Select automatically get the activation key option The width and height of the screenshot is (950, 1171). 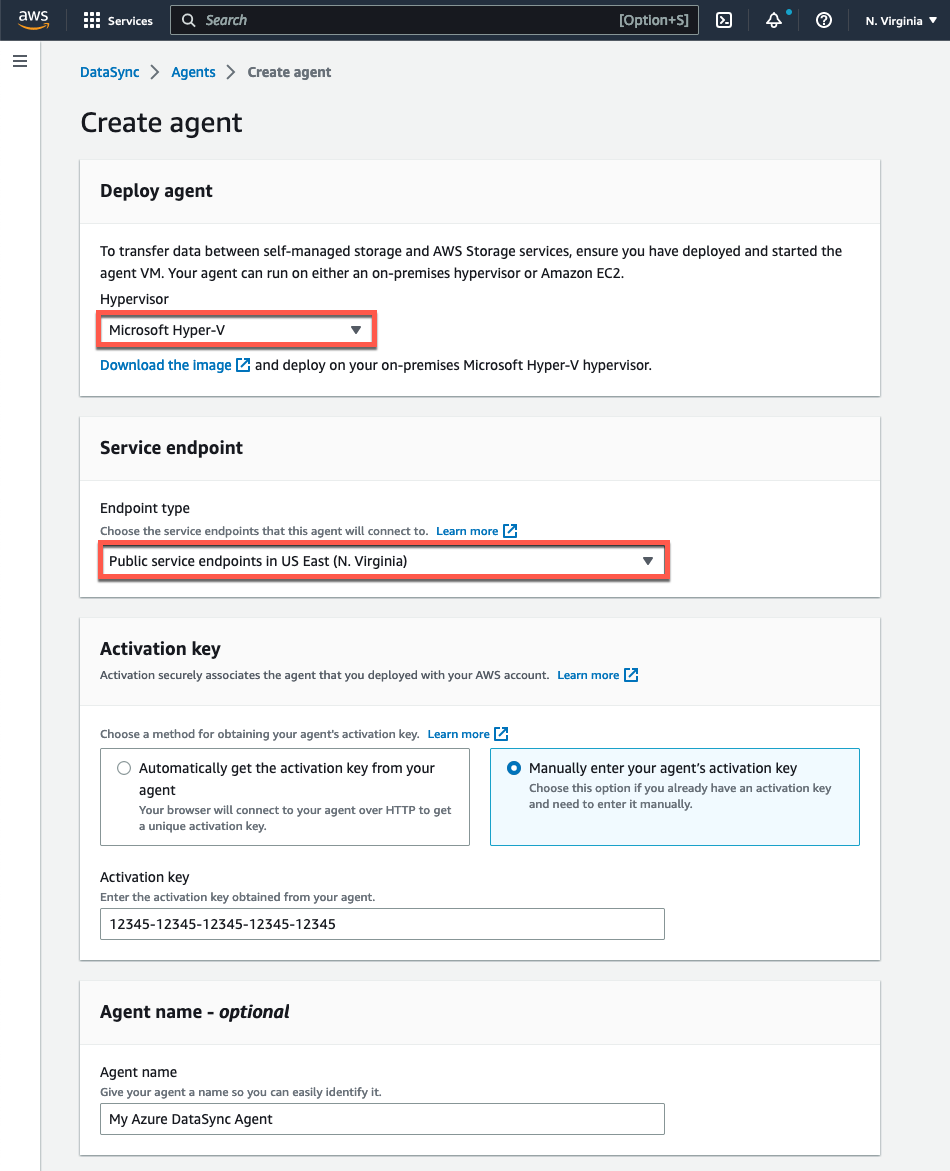(x=123, y=768)
